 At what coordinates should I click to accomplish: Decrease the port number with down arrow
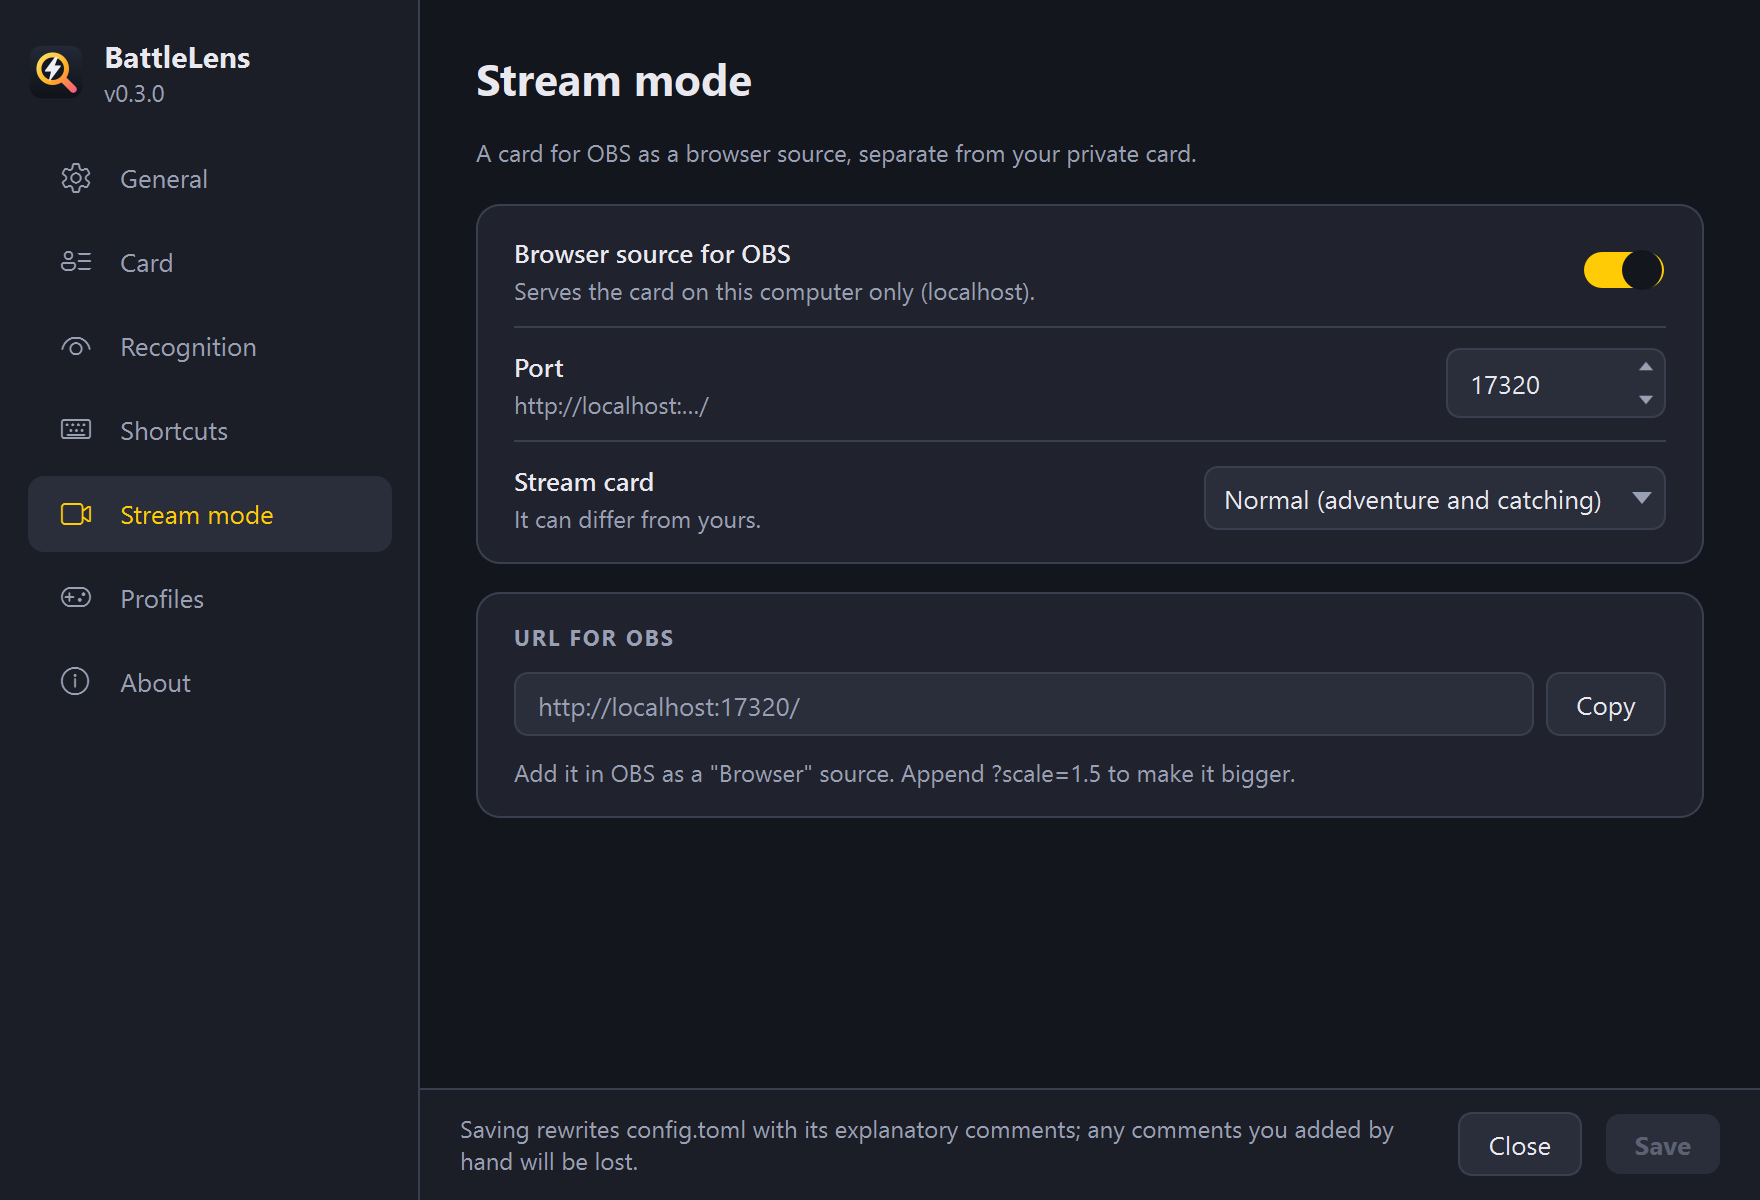[1646, 400]
